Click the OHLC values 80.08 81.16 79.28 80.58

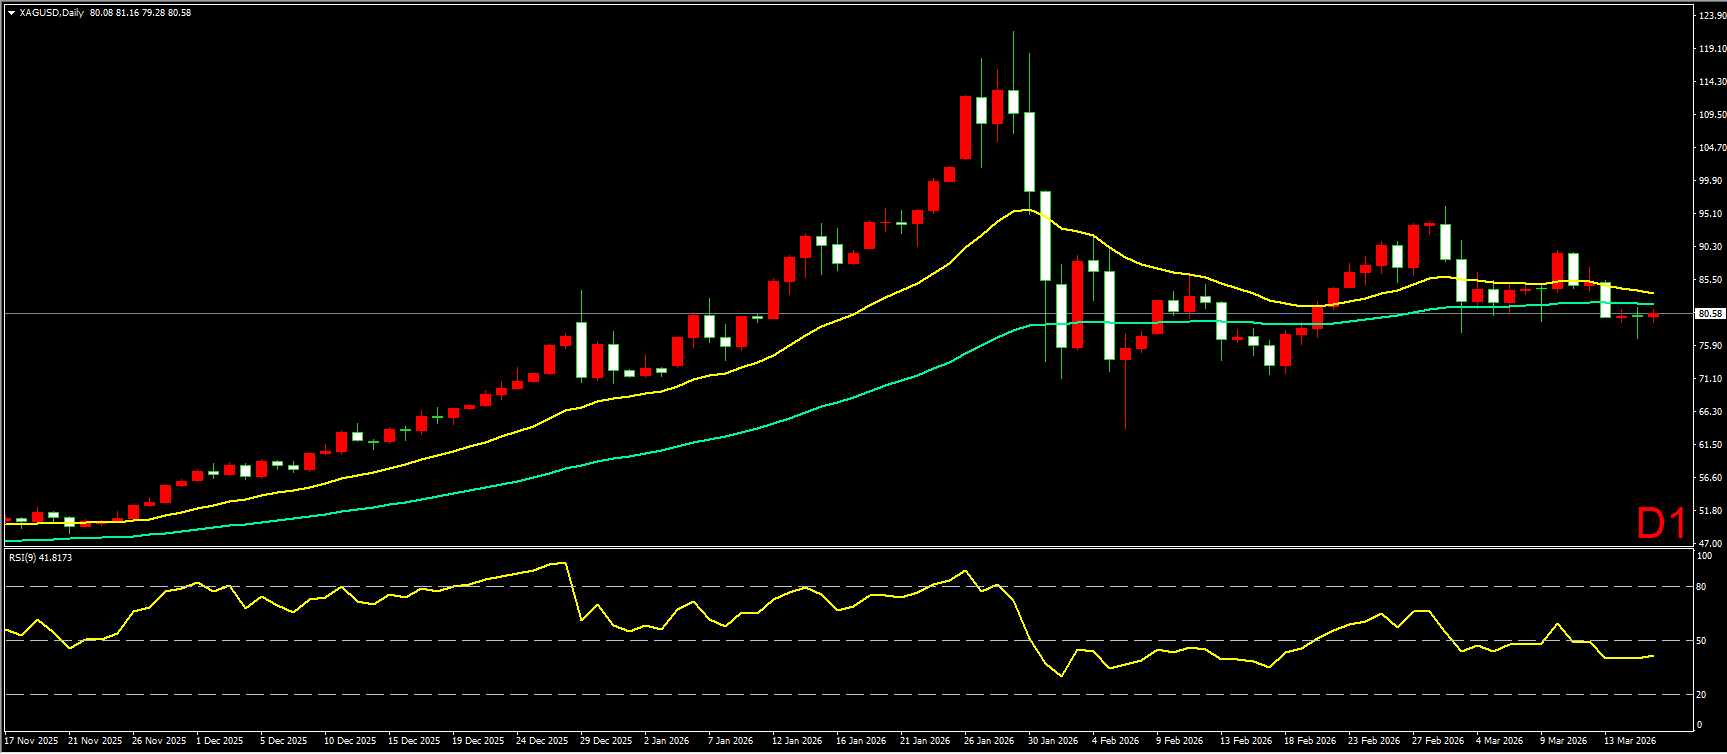point(140,13)
